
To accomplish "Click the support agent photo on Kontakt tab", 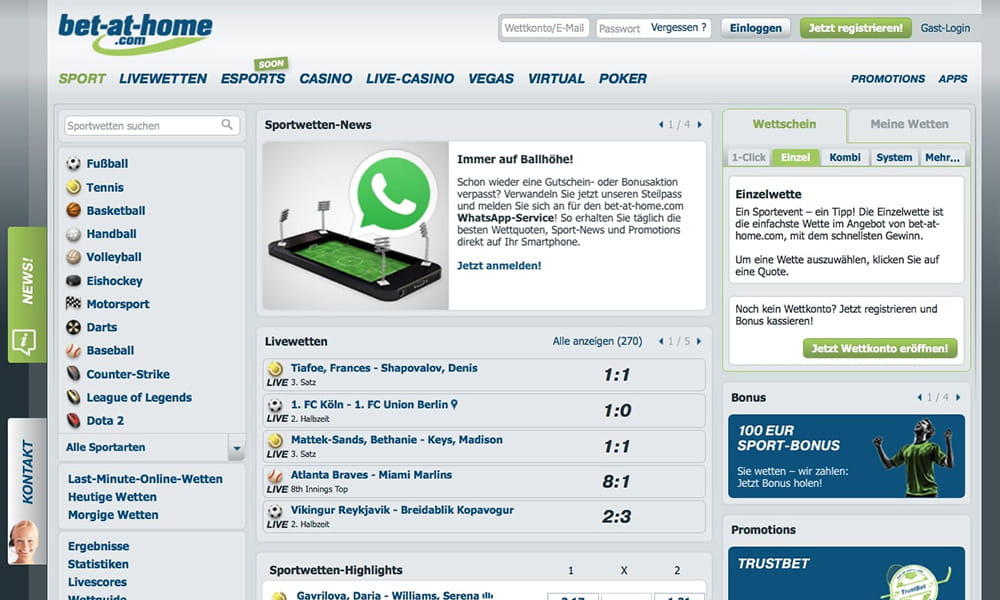I will (26, 542).
